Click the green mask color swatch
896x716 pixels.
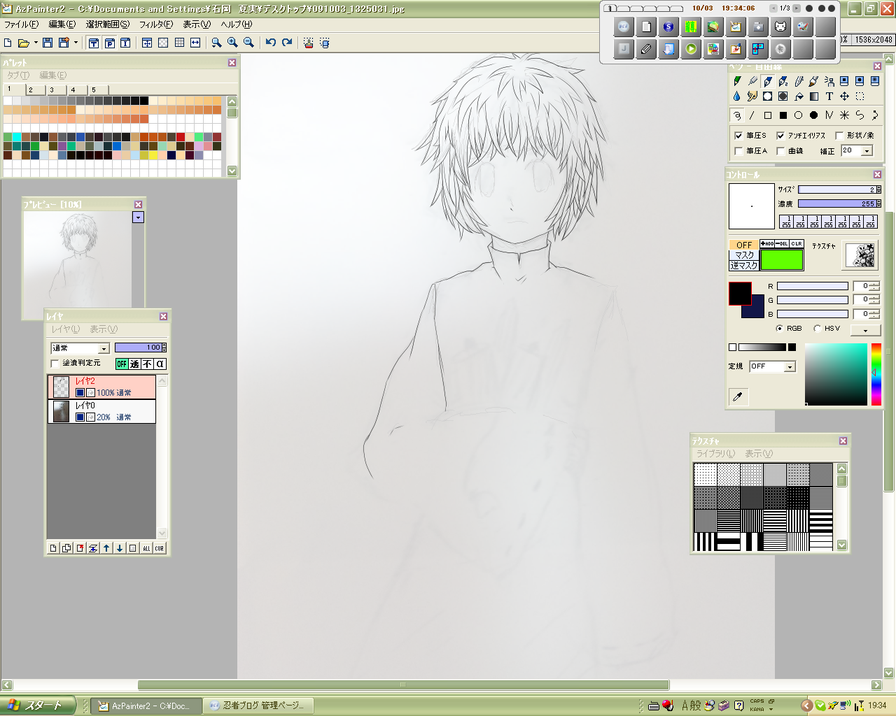[x=781, y=260]
